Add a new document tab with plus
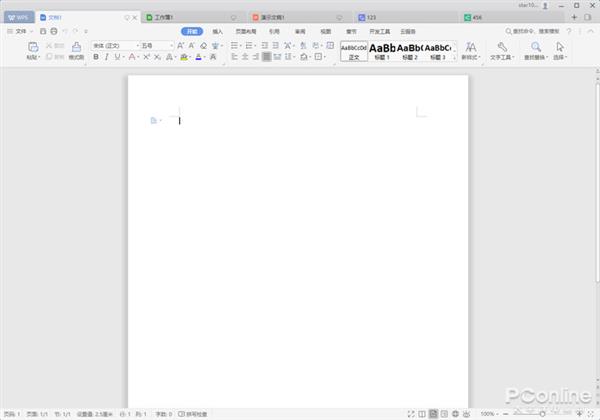The image size is (600, 420). [x=574, y=17]
